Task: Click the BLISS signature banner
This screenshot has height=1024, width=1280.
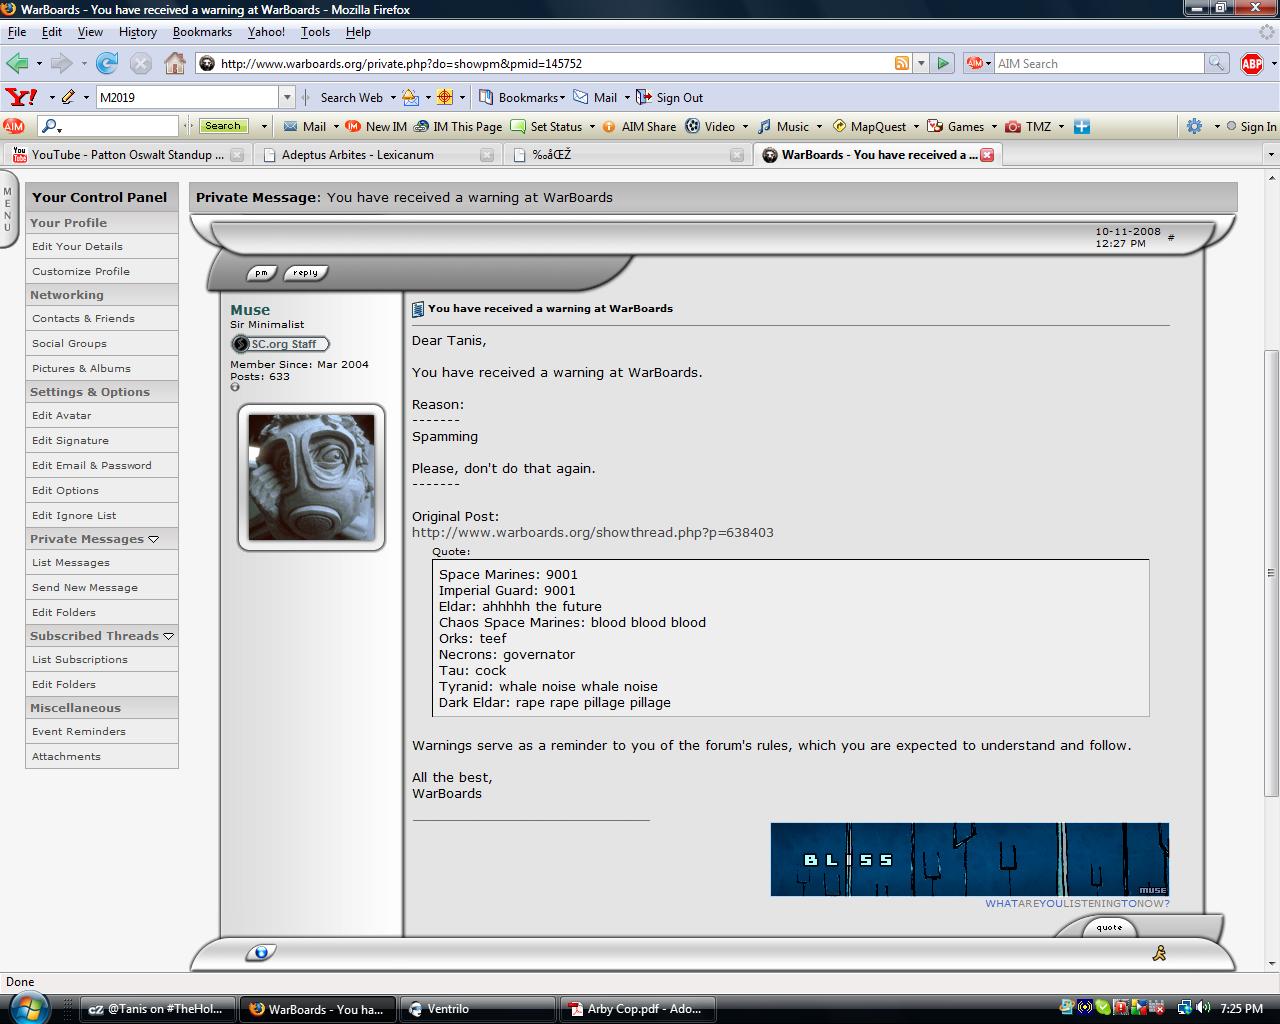Action: pos(969,859)
